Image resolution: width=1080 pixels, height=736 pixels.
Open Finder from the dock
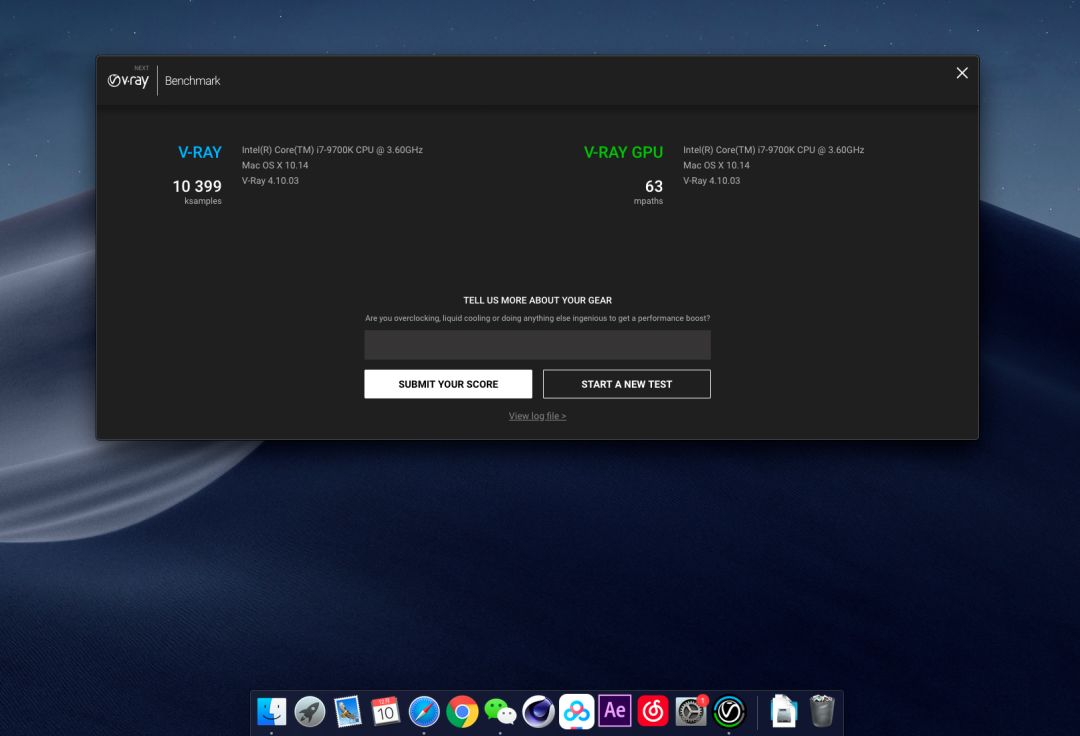(271, 711)
